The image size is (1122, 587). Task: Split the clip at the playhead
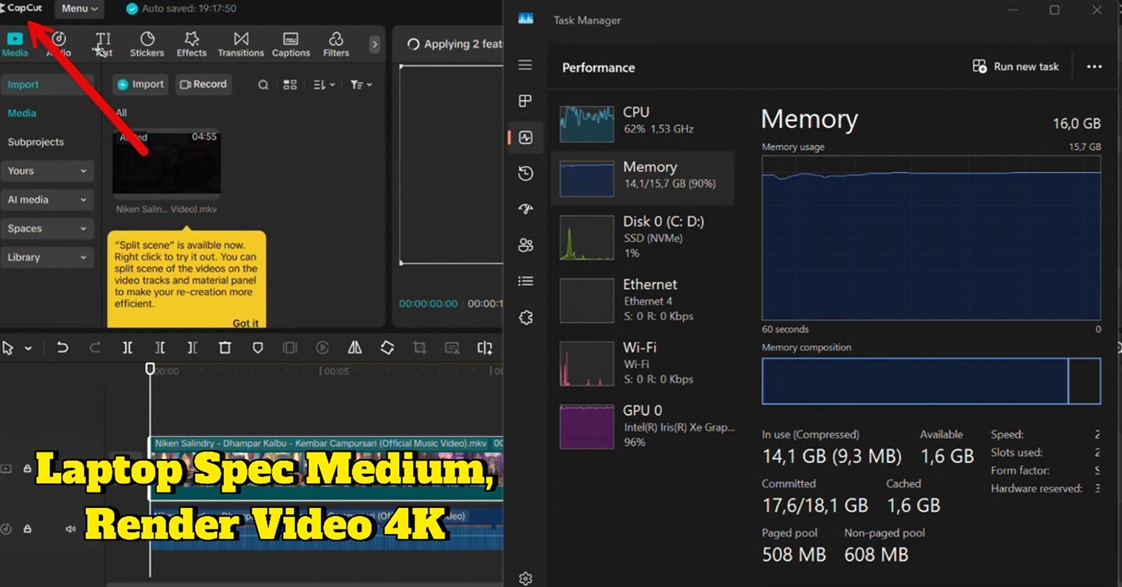[127, 348]
